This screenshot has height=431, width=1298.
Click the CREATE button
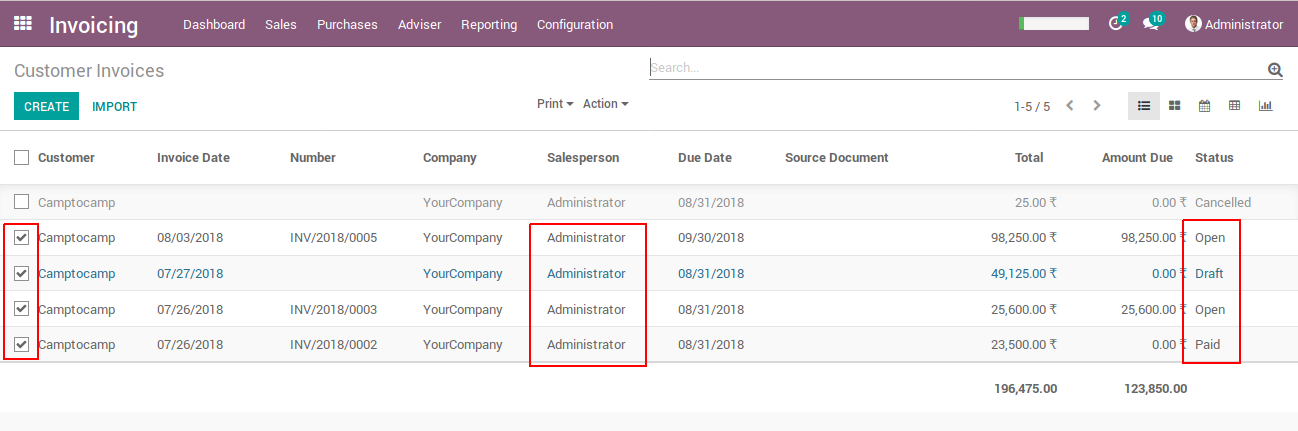(46, 106)
